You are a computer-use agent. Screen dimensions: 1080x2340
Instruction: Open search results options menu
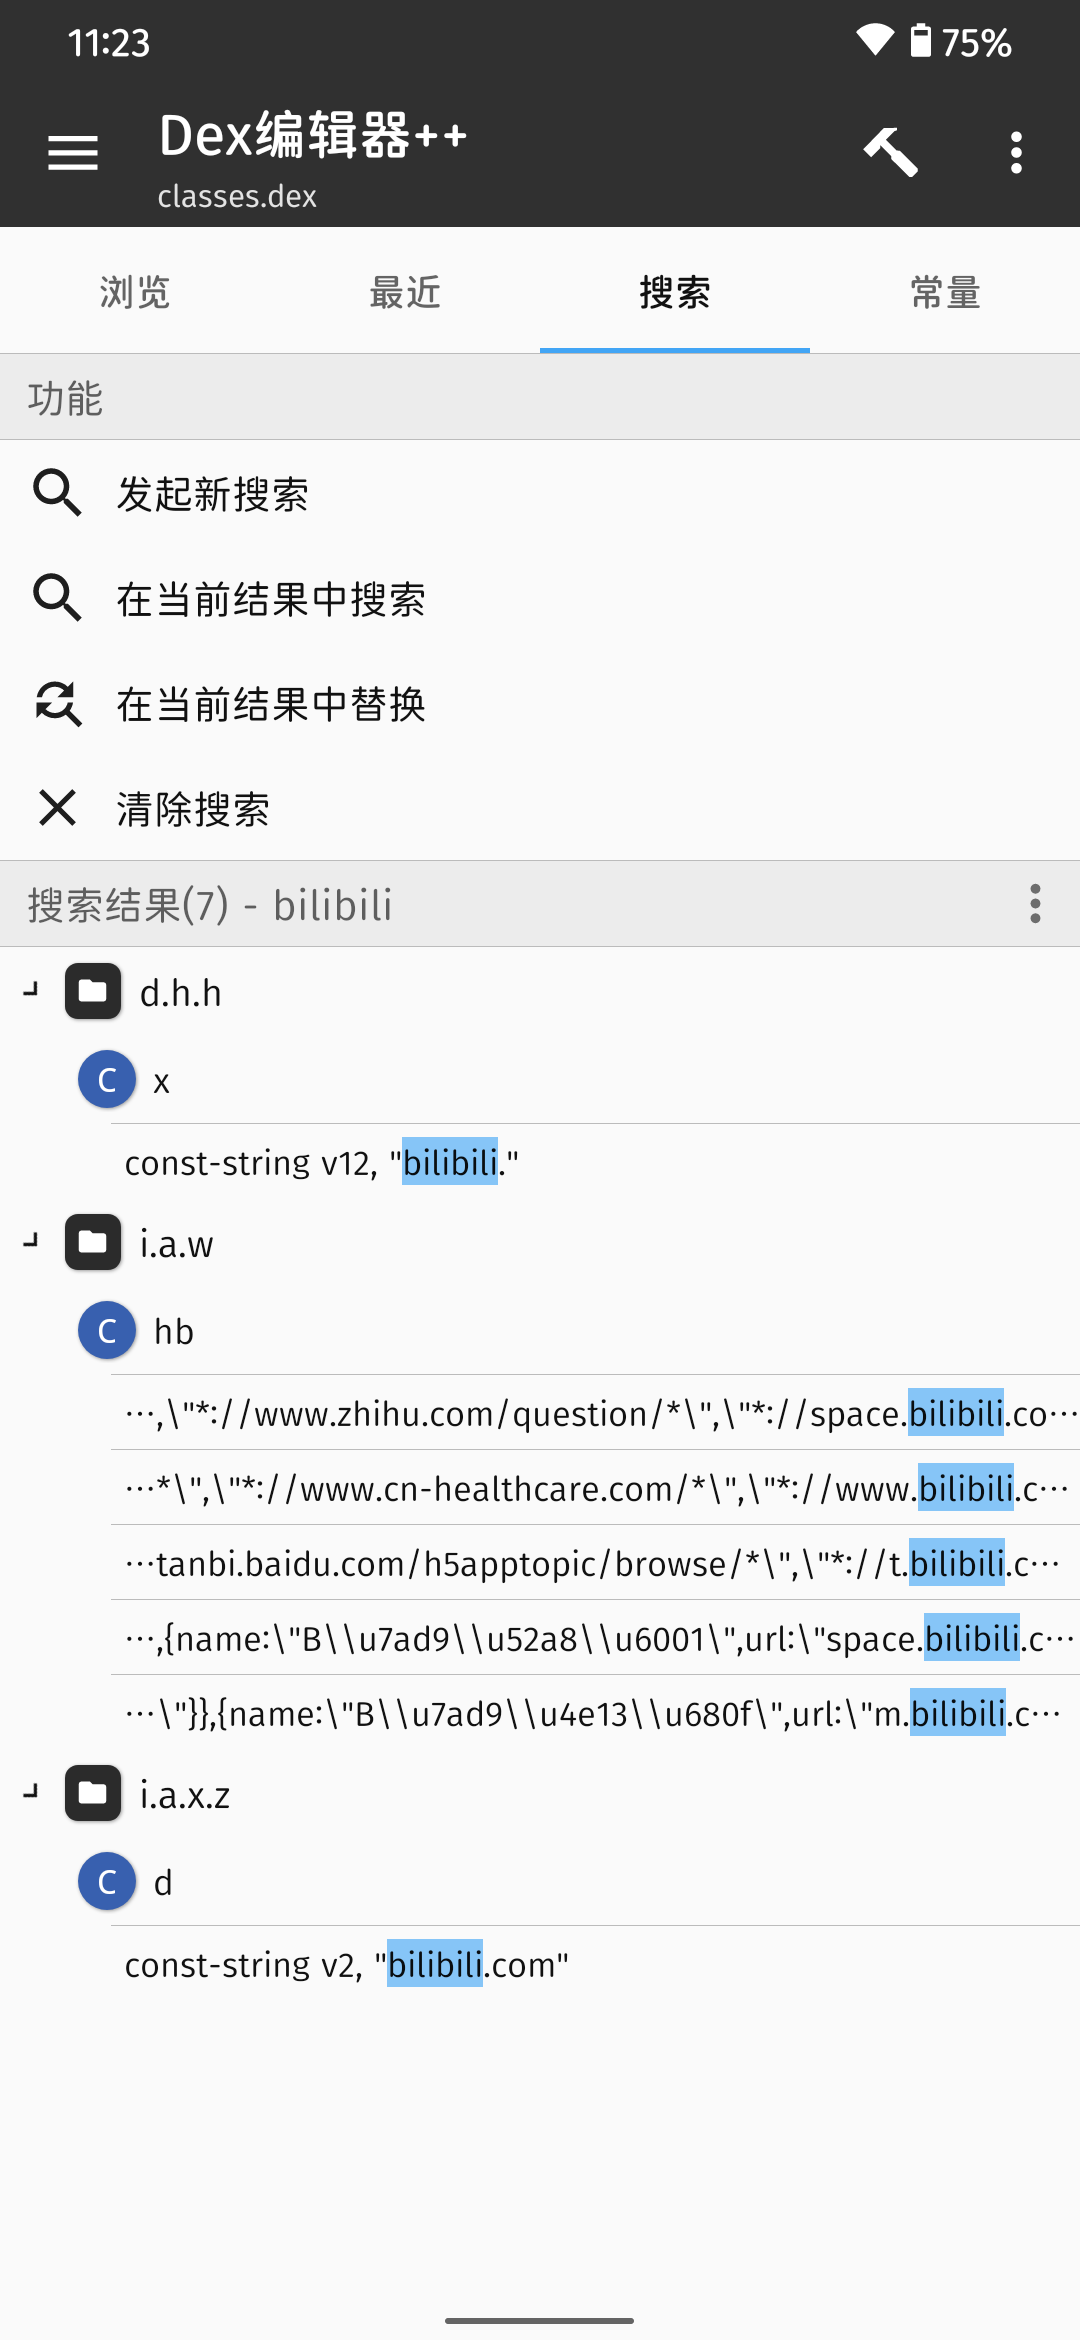point(1035,904)
